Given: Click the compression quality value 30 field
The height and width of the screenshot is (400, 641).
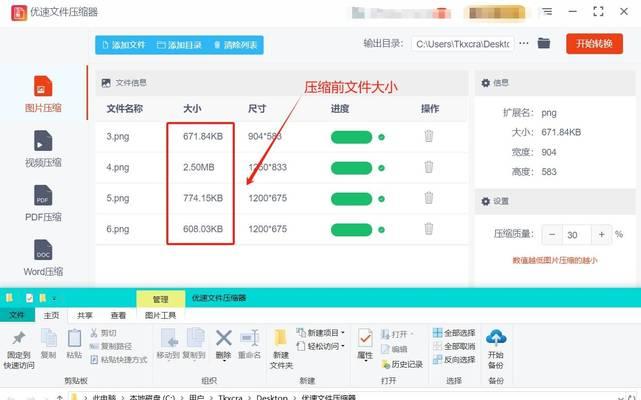Looking at the screenshot, I should (x=576, y=235).
